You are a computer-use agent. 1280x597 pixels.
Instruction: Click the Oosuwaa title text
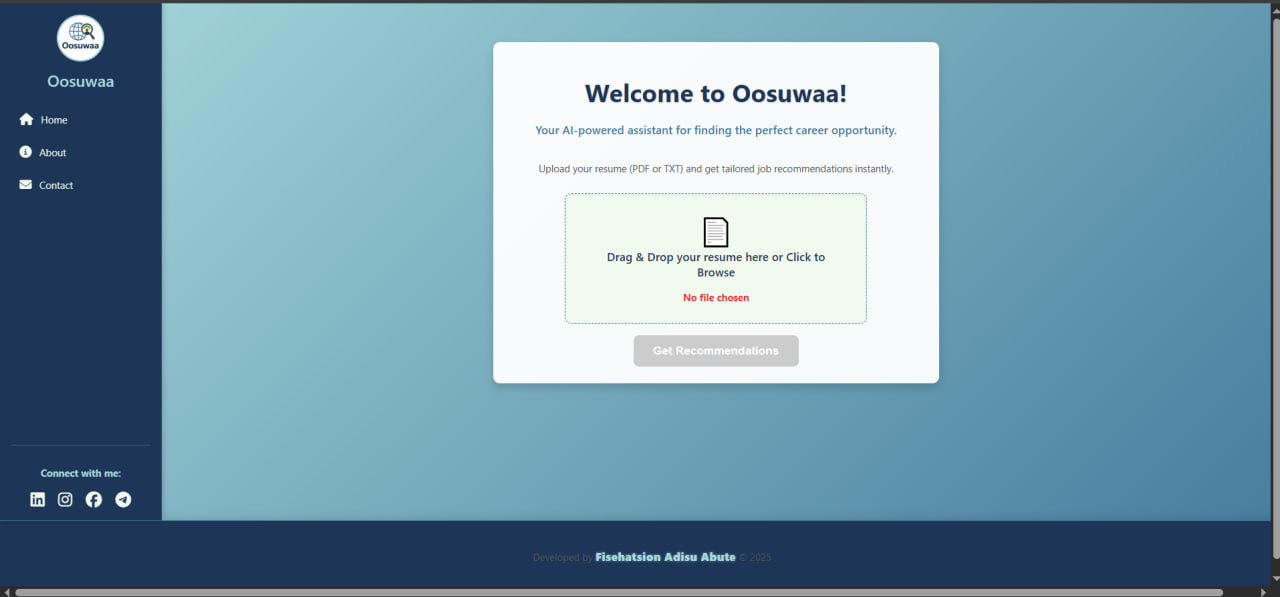pos(80,80)
